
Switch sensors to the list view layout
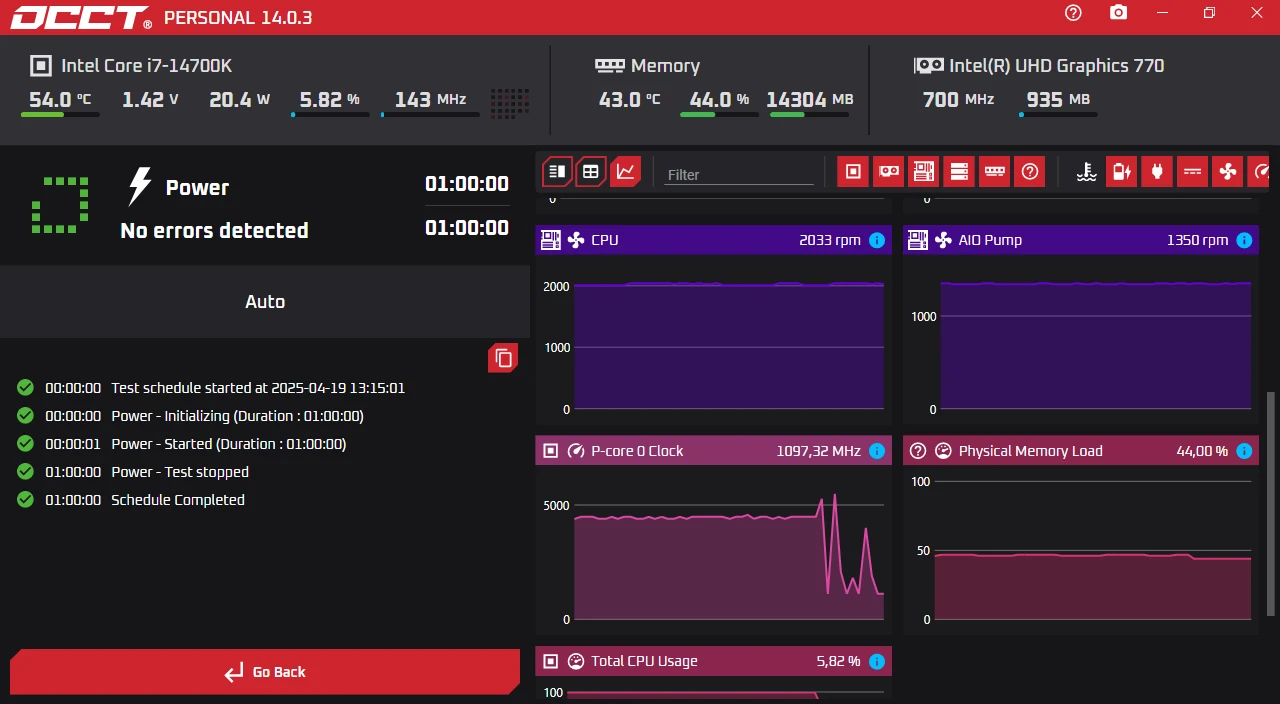point(558,172)
